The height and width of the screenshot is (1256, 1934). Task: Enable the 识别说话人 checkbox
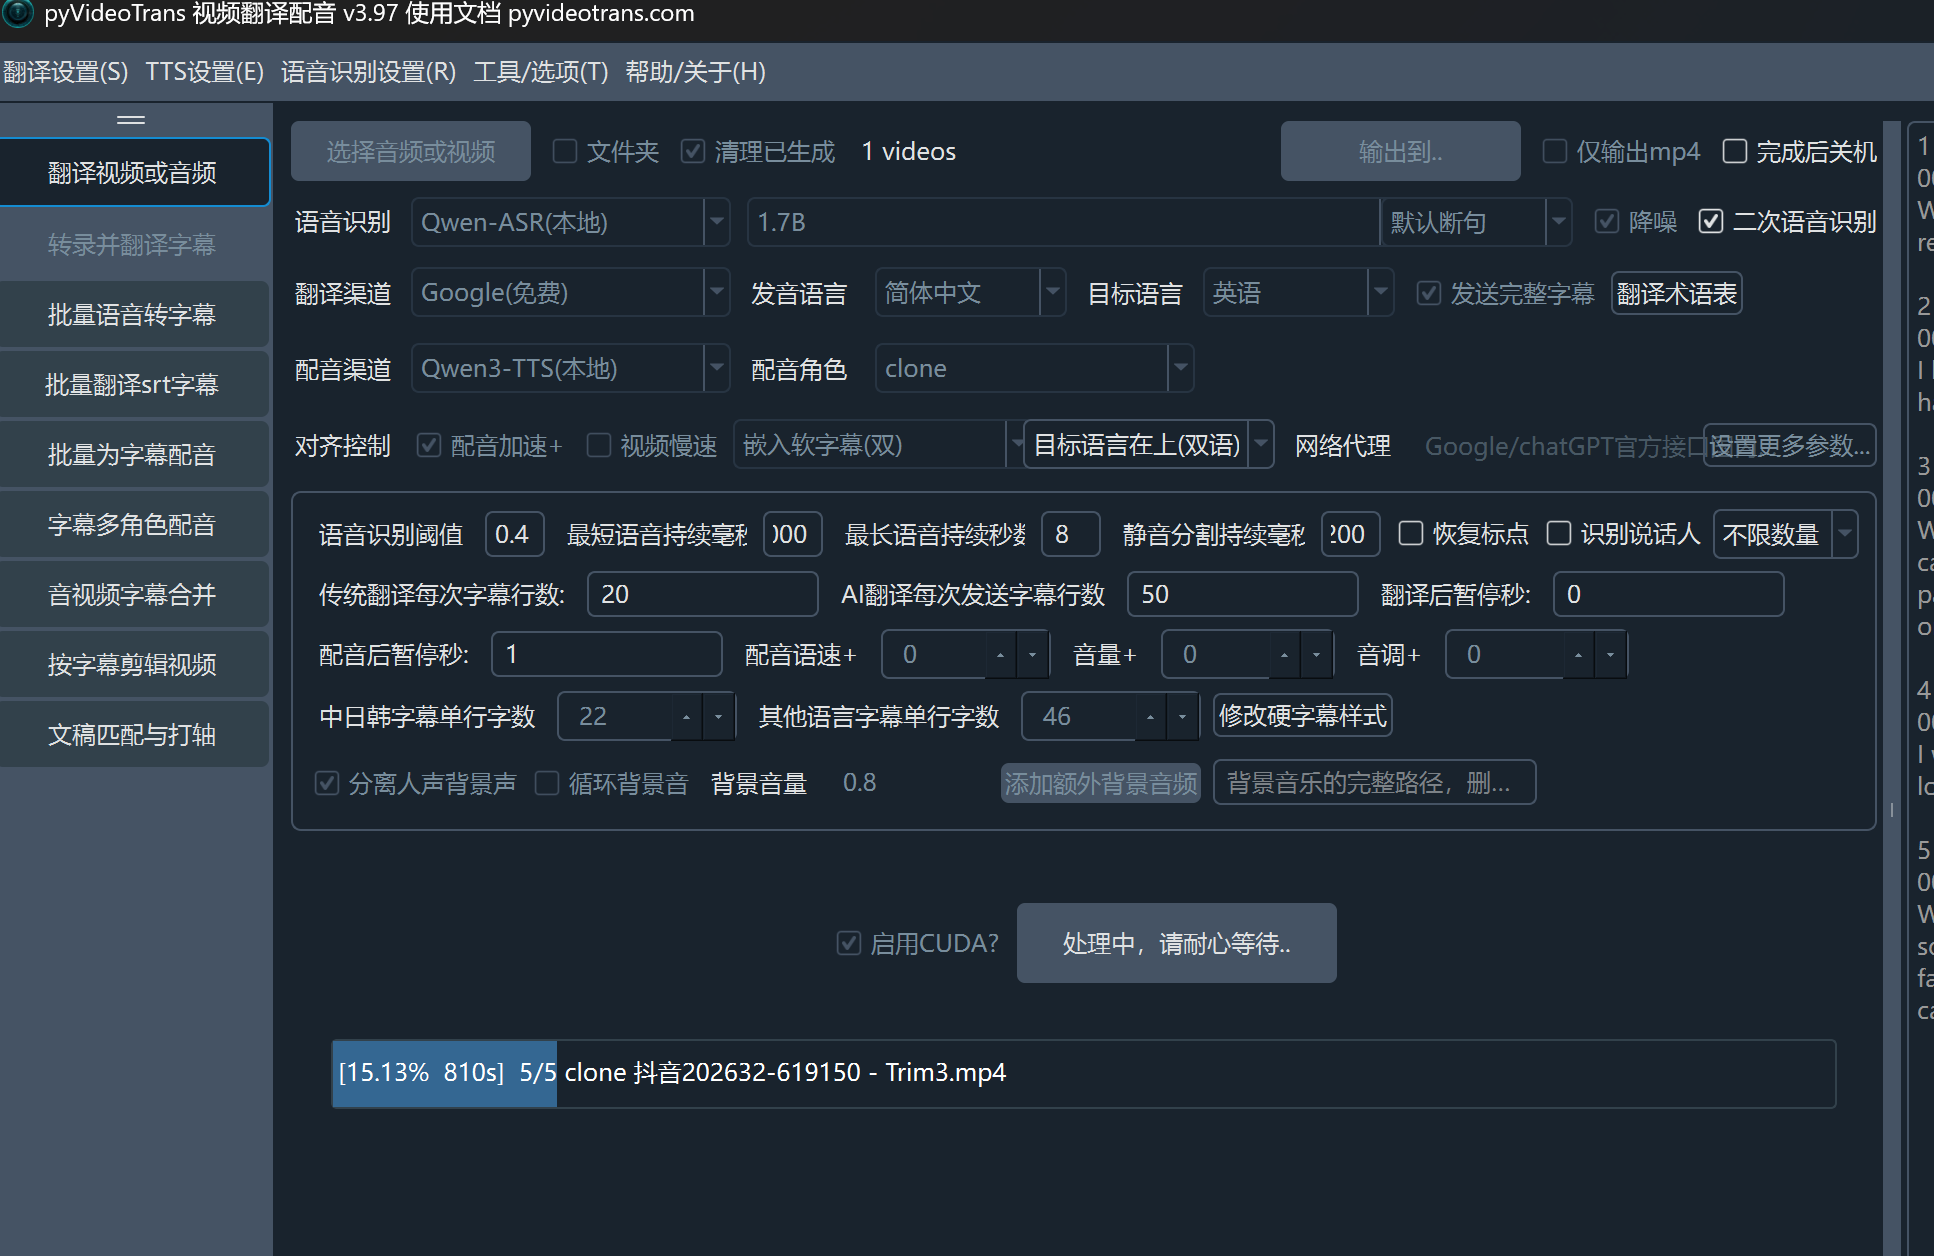(1559, 534)
